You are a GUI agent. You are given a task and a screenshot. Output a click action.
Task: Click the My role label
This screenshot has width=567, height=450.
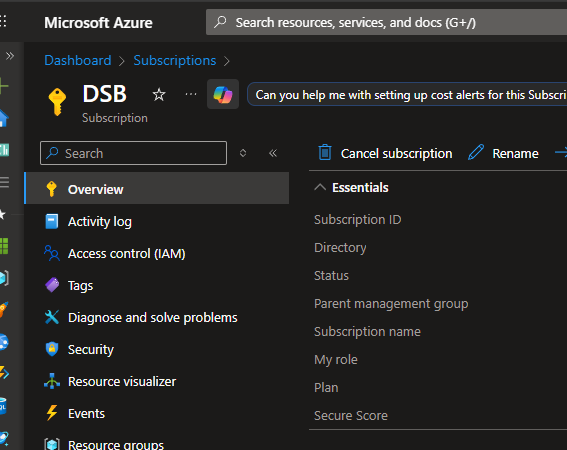[x=336, y=360]
